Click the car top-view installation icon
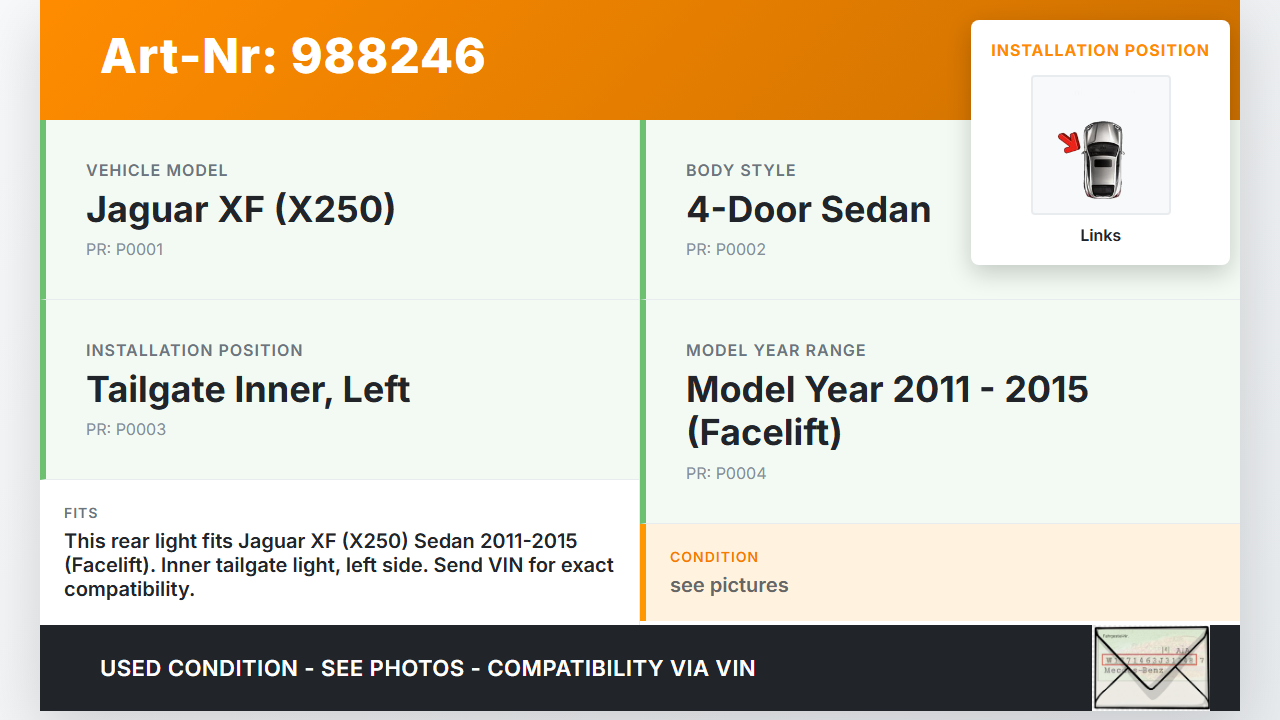This screenshot has width=1280, height=720. pos(1103,159)
